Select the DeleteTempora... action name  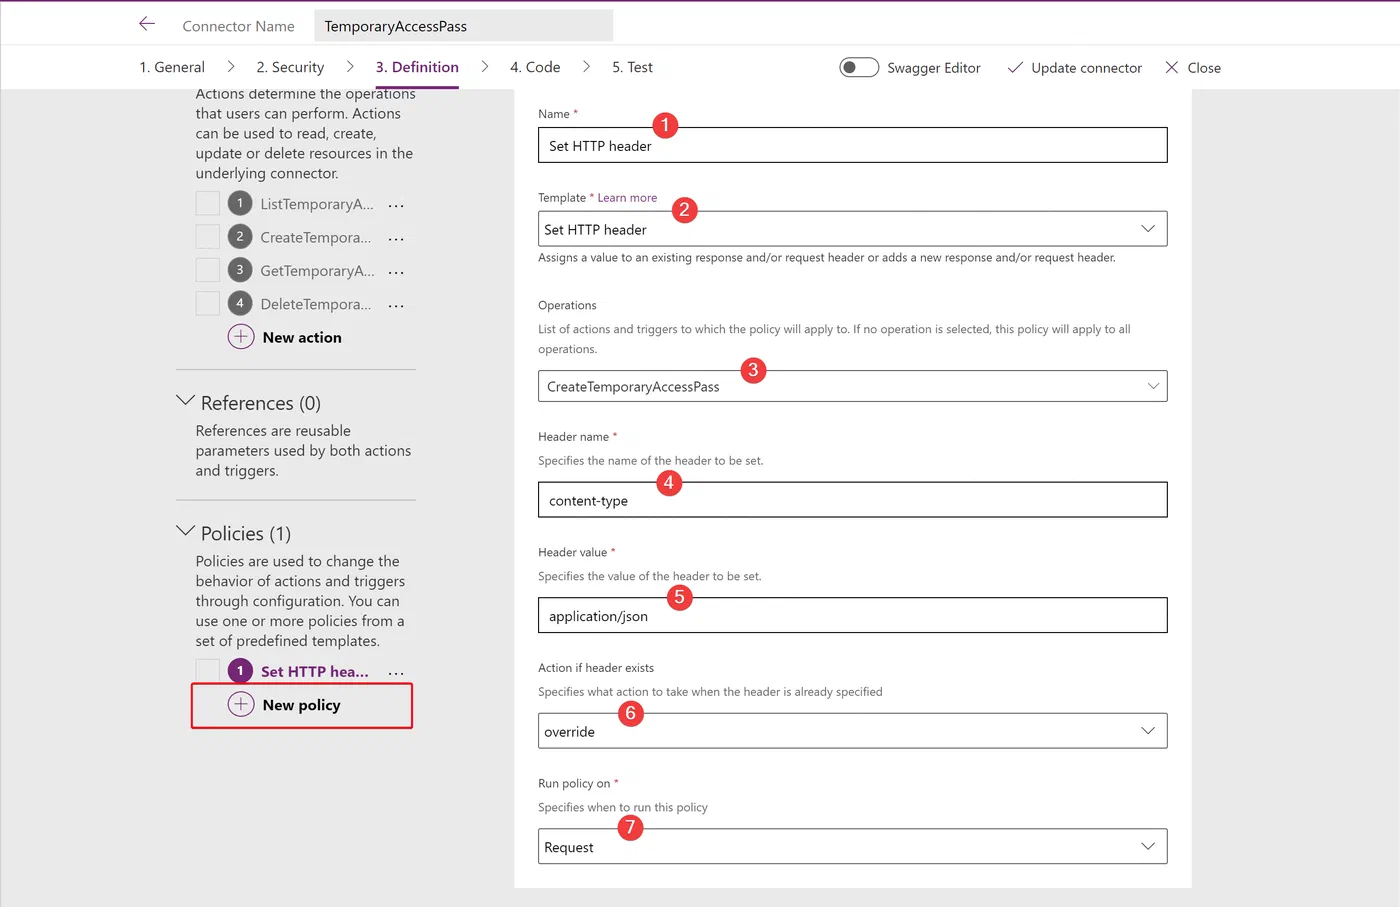[316, 304]
